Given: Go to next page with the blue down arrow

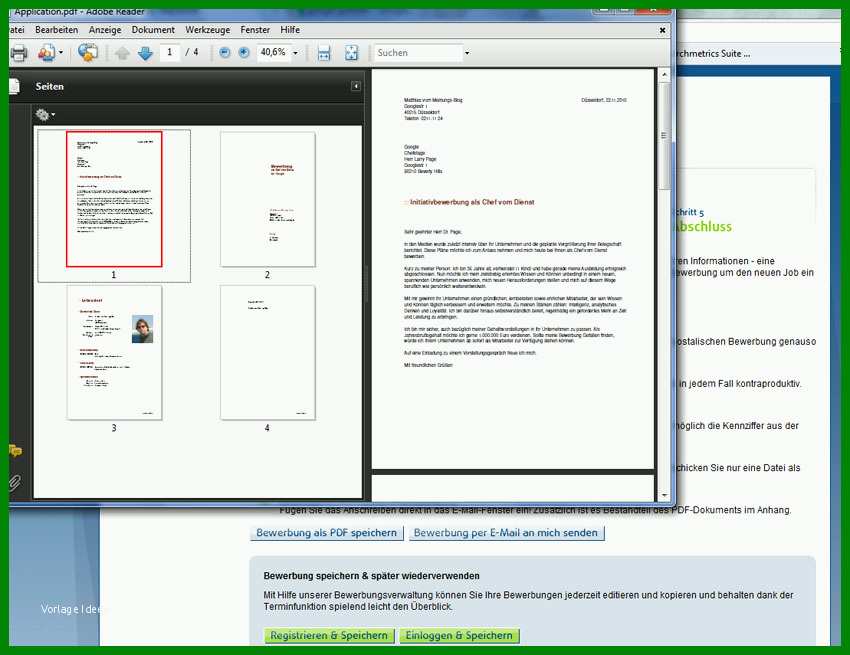Looking at the screenshot, I should pos(145,53).
